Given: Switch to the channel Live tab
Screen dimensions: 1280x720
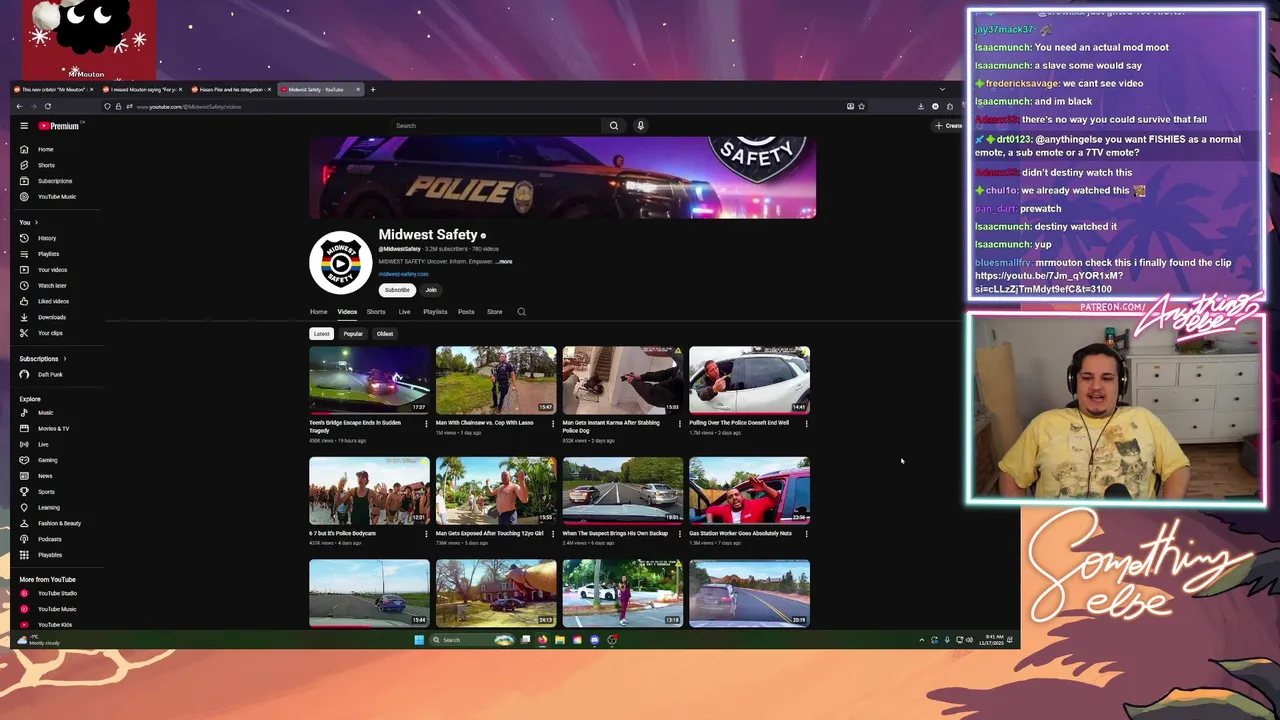Looking at the screenshot, I should pyautogui.click(x=404, y=312).
